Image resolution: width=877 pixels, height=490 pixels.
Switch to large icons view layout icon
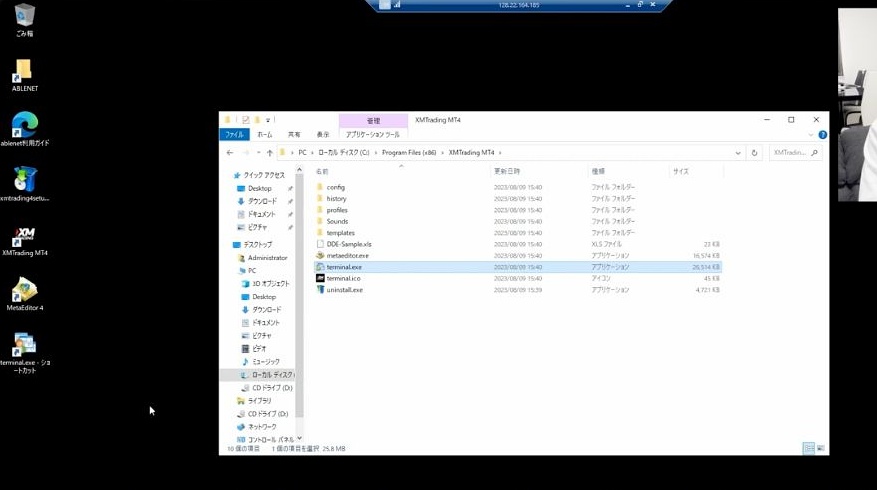click(821, 448)
